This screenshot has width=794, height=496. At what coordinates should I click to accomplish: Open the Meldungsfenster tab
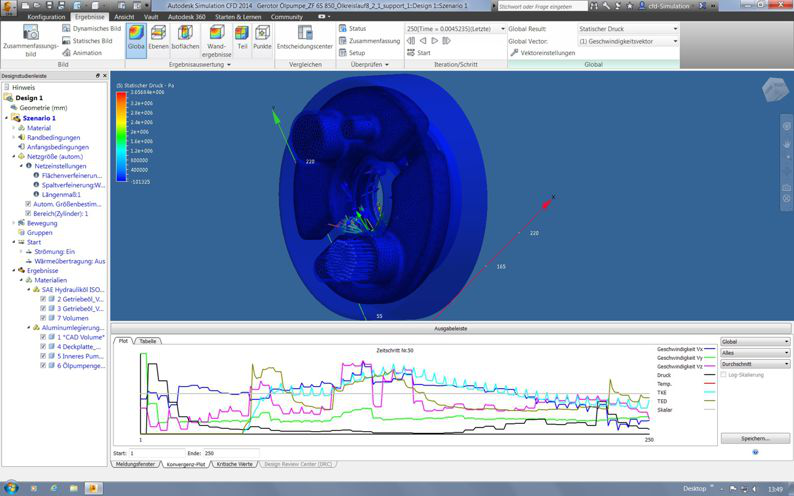click(135, 464)
